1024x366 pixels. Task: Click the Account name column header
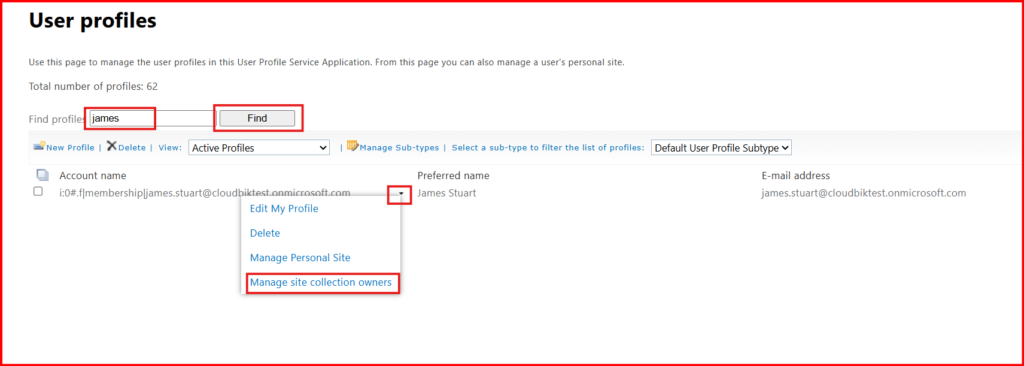pyautogui.click(x=93, y=175)
